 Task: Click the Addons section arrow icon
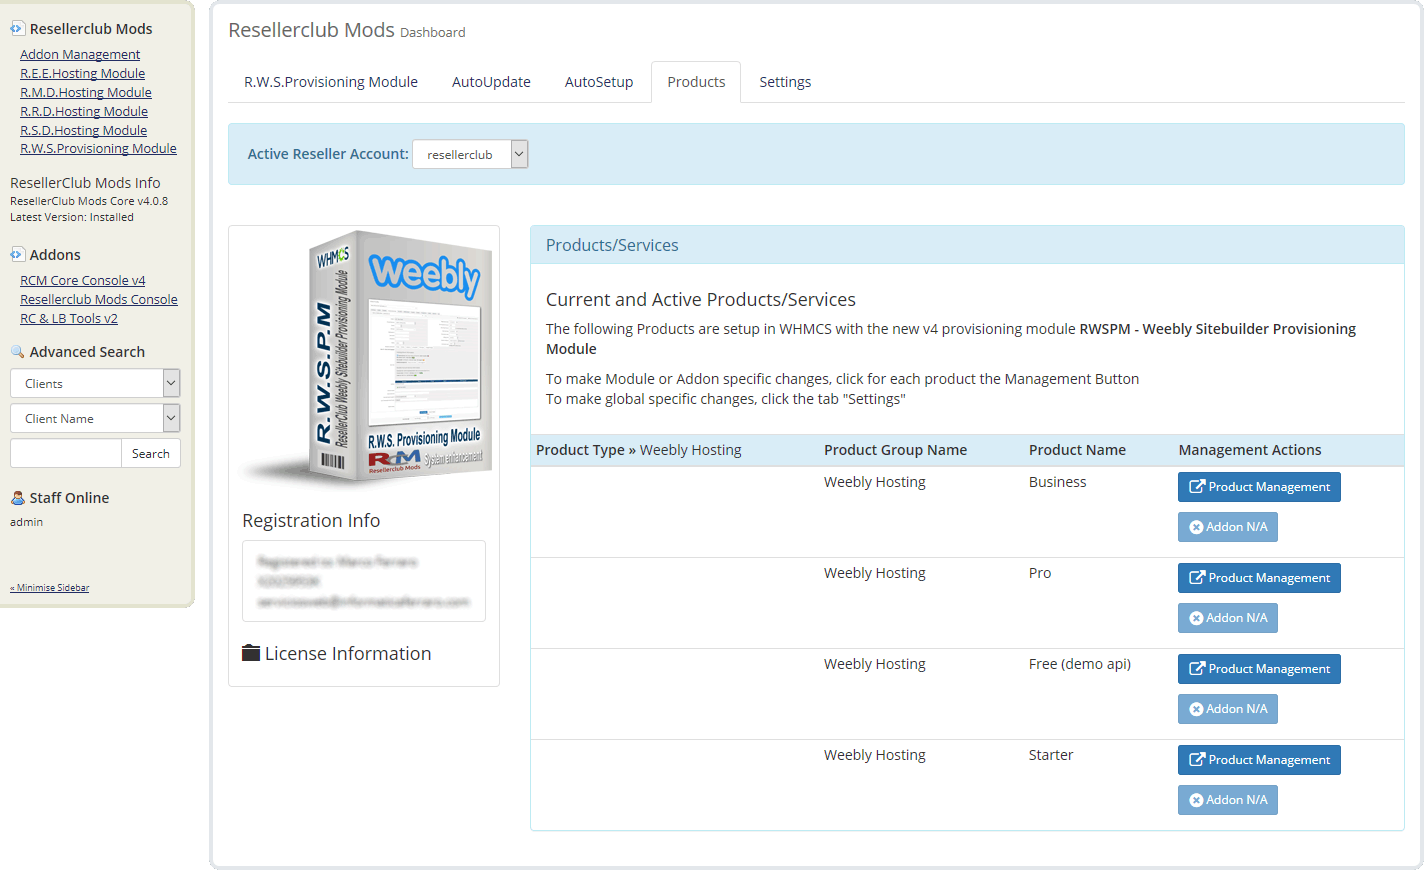pyautogui.click(x=17, y=254)
